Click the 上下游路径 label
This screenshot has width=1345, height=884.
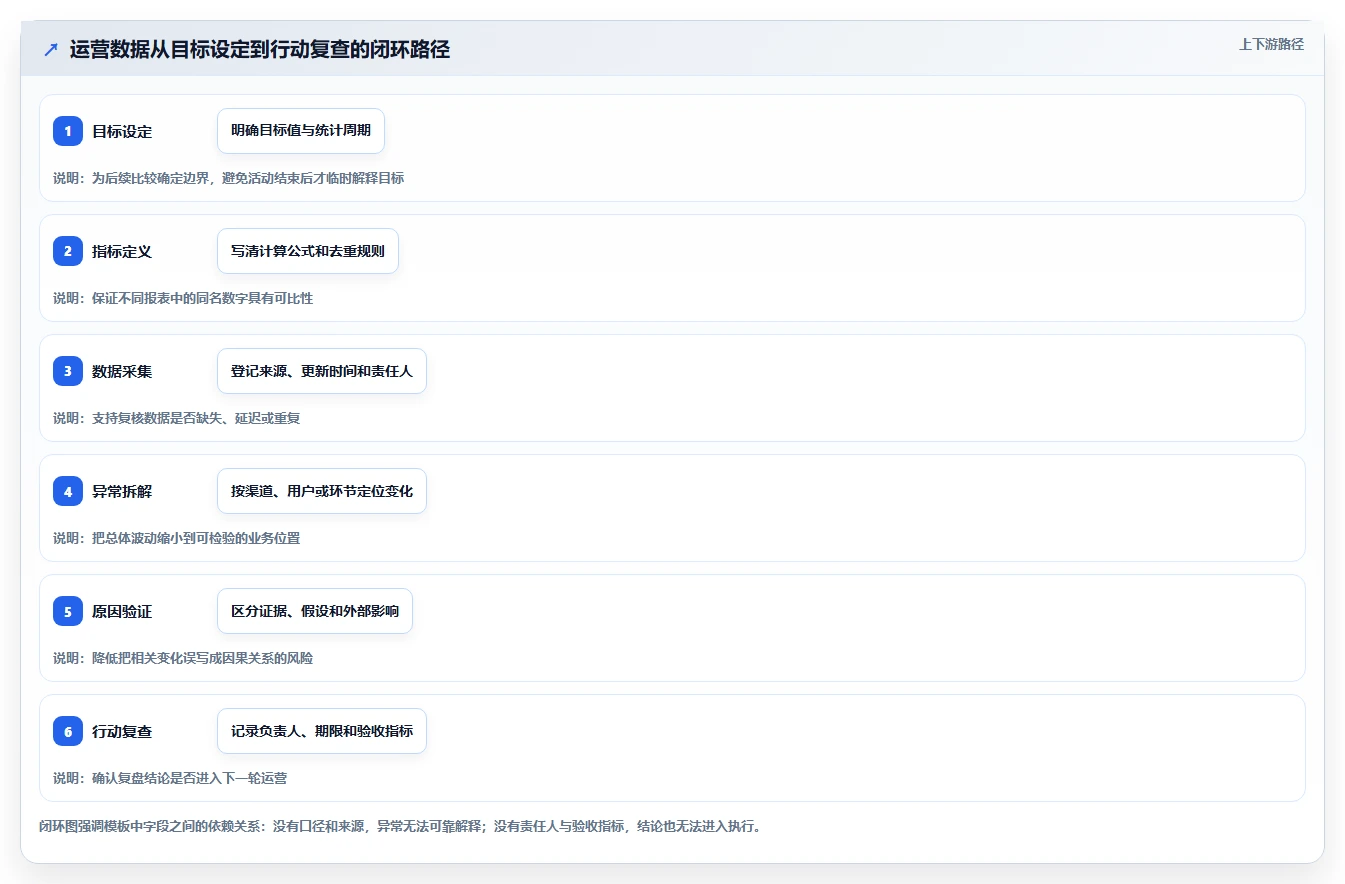(x=1271, y=44)
